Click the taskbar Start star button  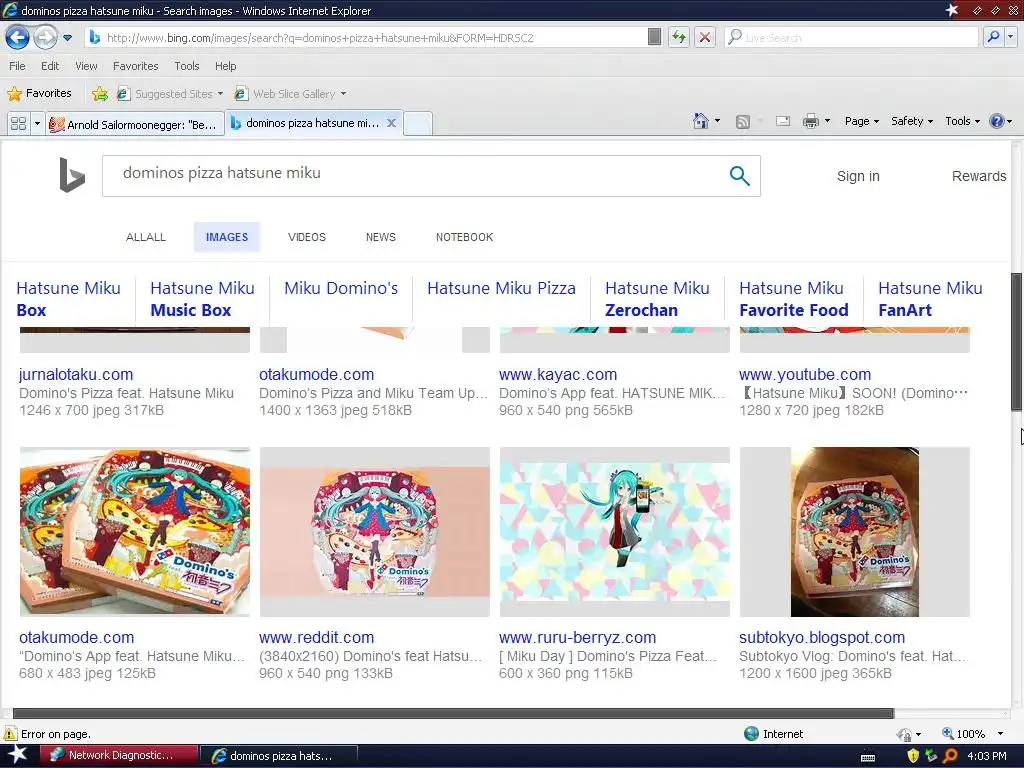(x=17, y=755)
